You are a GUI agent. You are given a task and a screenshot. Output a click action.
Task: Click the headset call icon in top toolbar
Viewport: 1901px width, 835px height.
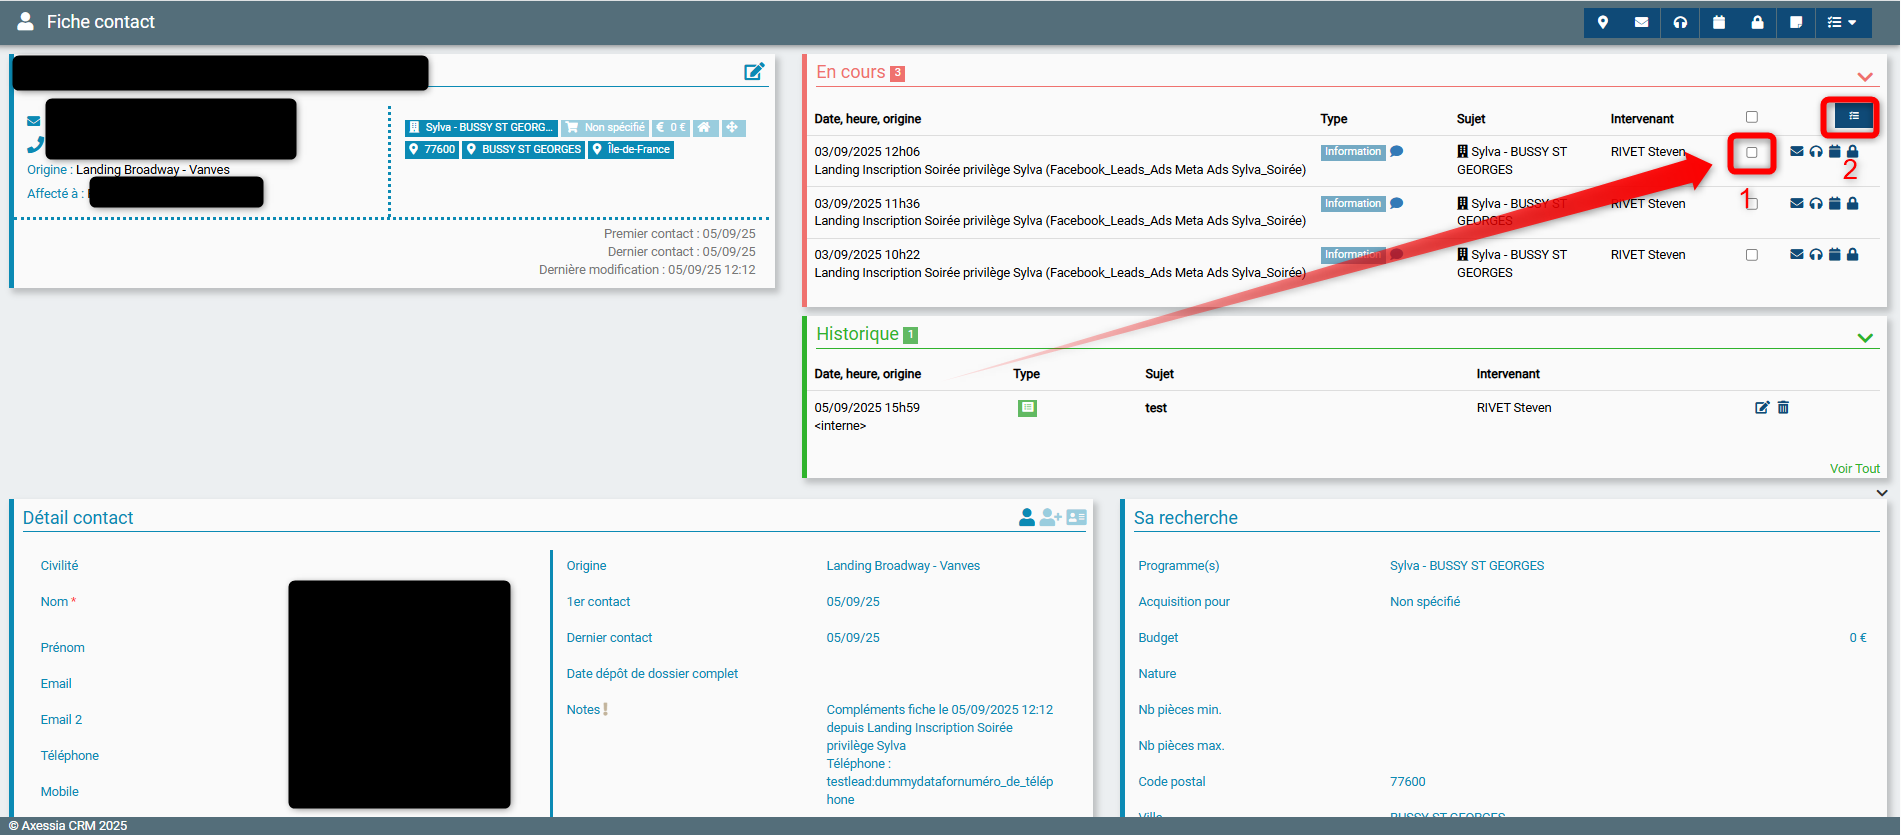(1680, 22)
